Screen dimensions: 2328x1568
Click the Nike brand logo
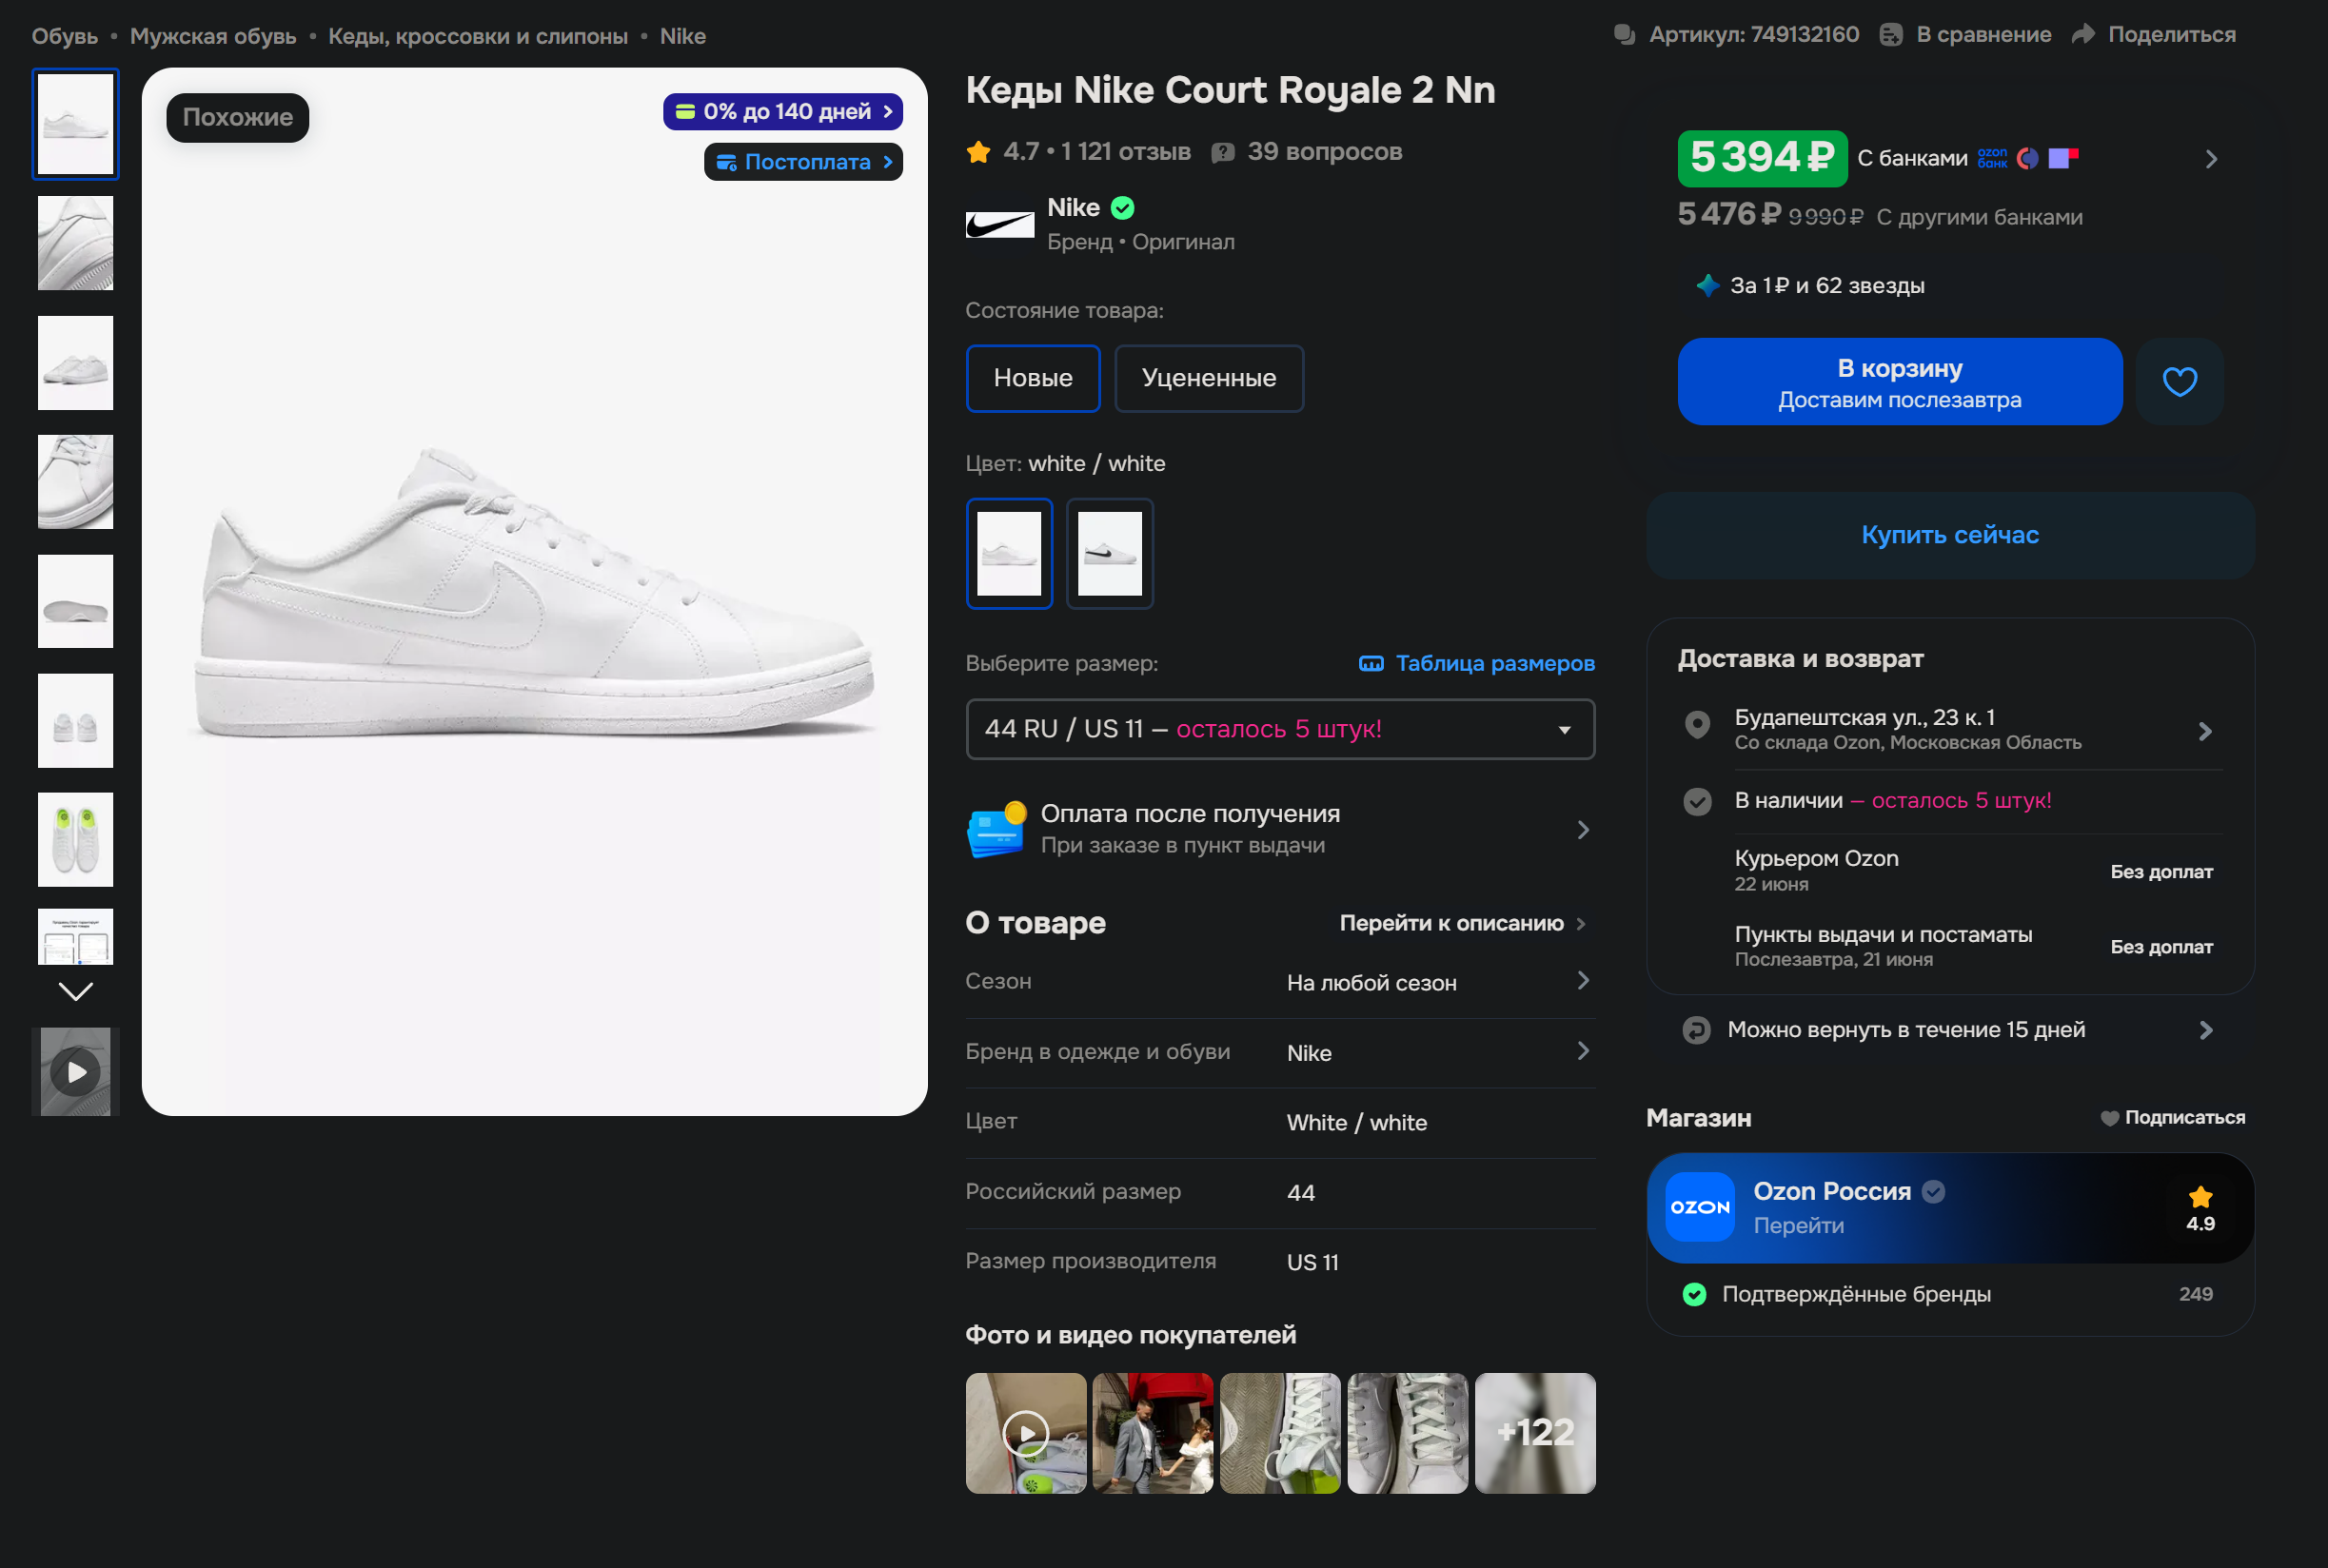click(999, 224)
